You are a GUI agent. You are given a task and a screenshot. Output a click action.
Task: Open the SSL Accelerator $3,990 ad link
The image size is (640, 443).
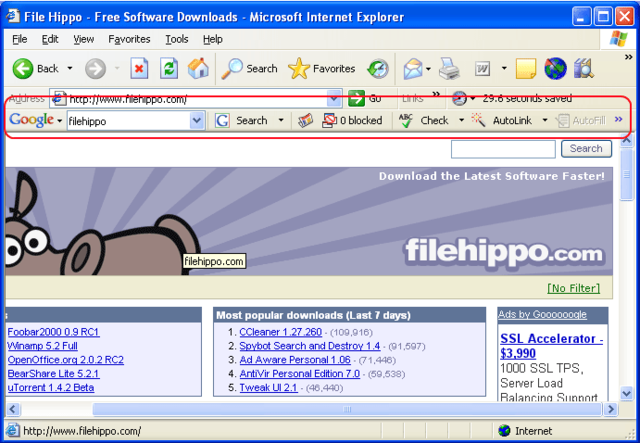(x=551, y=346)
